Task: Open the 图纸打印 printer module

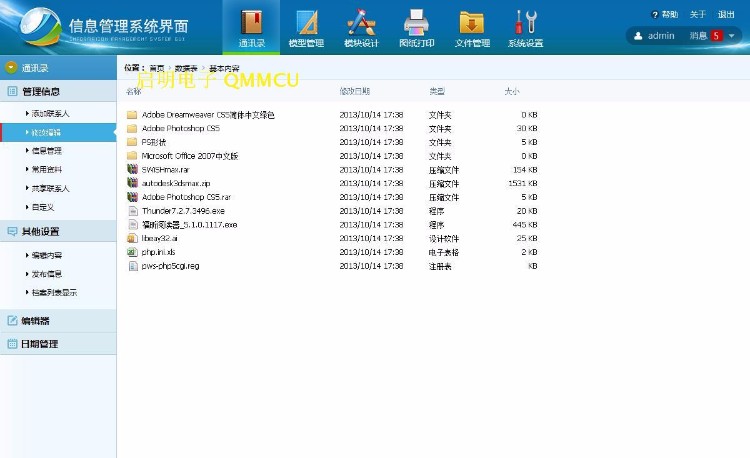Action: (x=417, y=28)
